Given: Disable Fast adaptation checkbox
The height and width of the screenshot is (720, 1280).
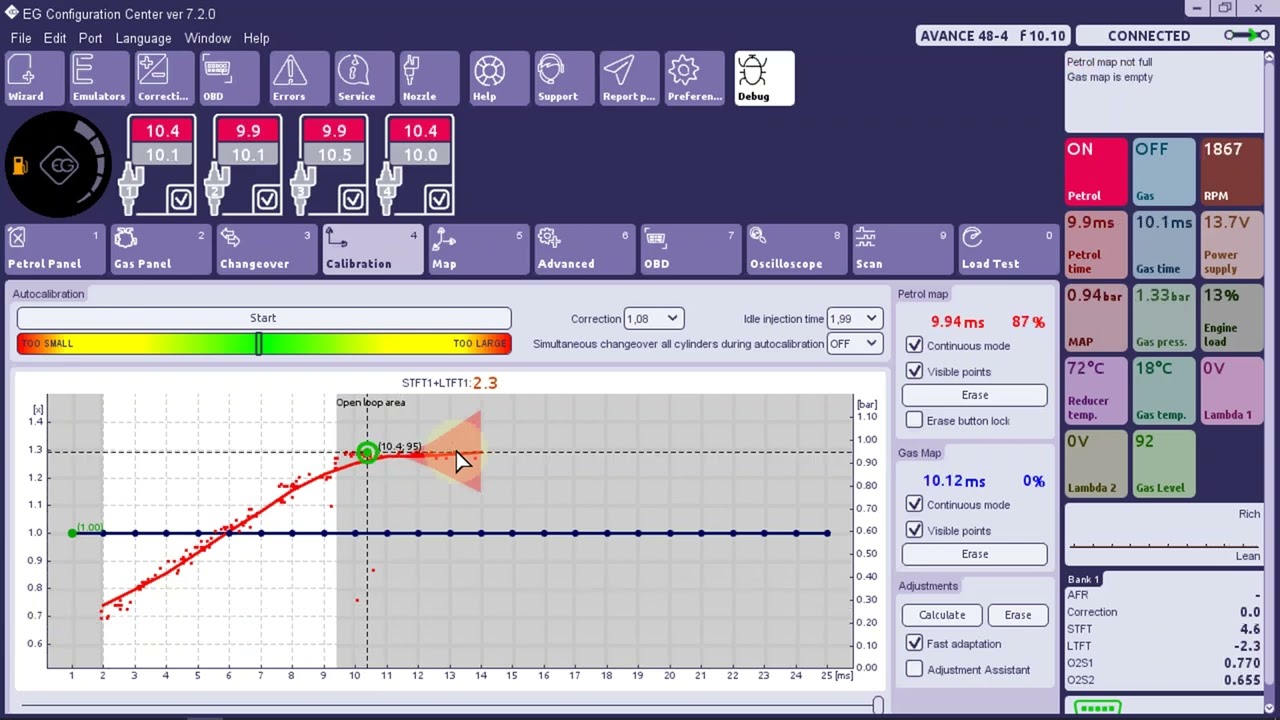Looking at the screenshot, I should 914,643.
